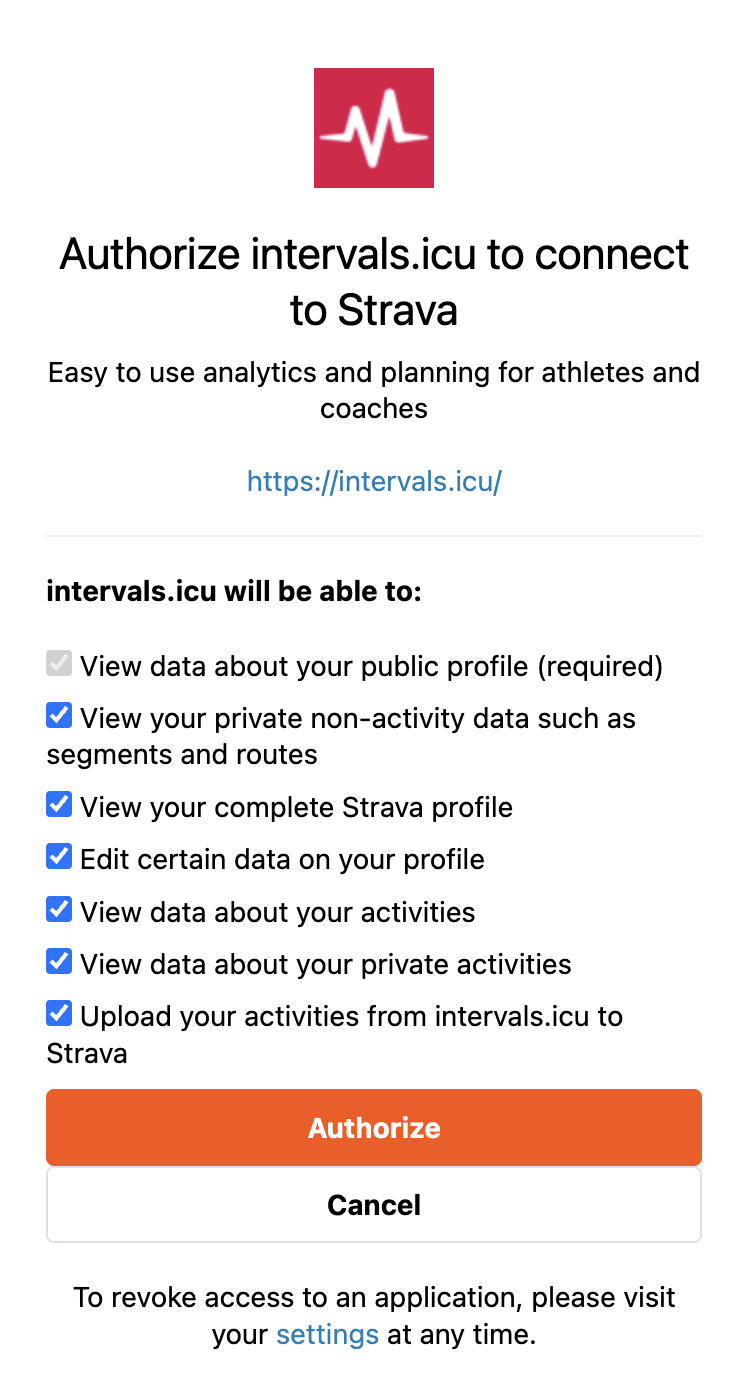Uncheck the private activities checkbox
Screen dimensions: 756x1388
60,962
